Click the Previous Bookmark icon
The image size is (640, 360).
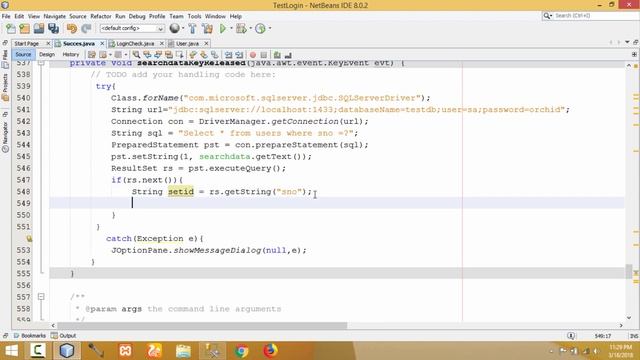pyautogui.click(x=193, y=55)
